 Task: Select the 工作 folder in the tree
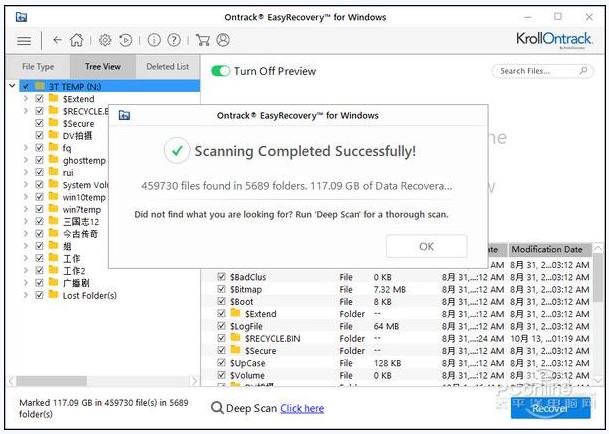(71, 258)
